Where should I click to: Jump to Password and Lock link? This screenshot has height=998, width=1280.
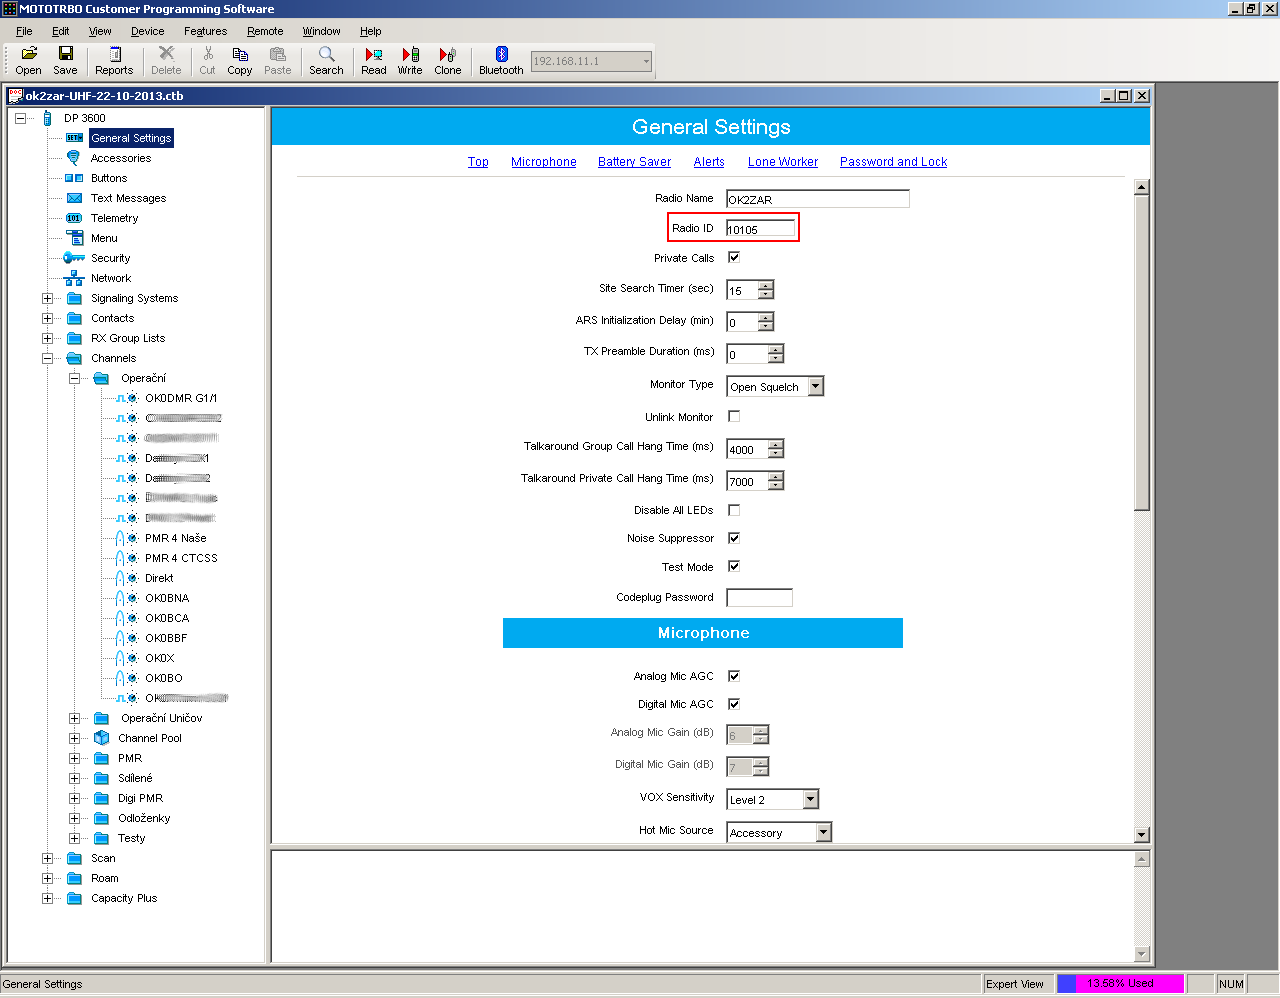893,162
